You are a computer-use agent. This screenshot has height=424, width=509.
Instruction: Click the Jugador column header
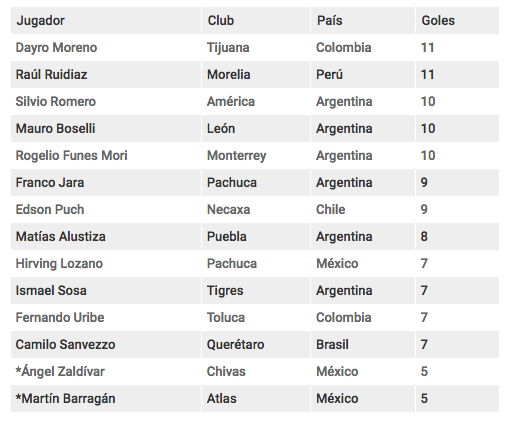coord(41,21)
